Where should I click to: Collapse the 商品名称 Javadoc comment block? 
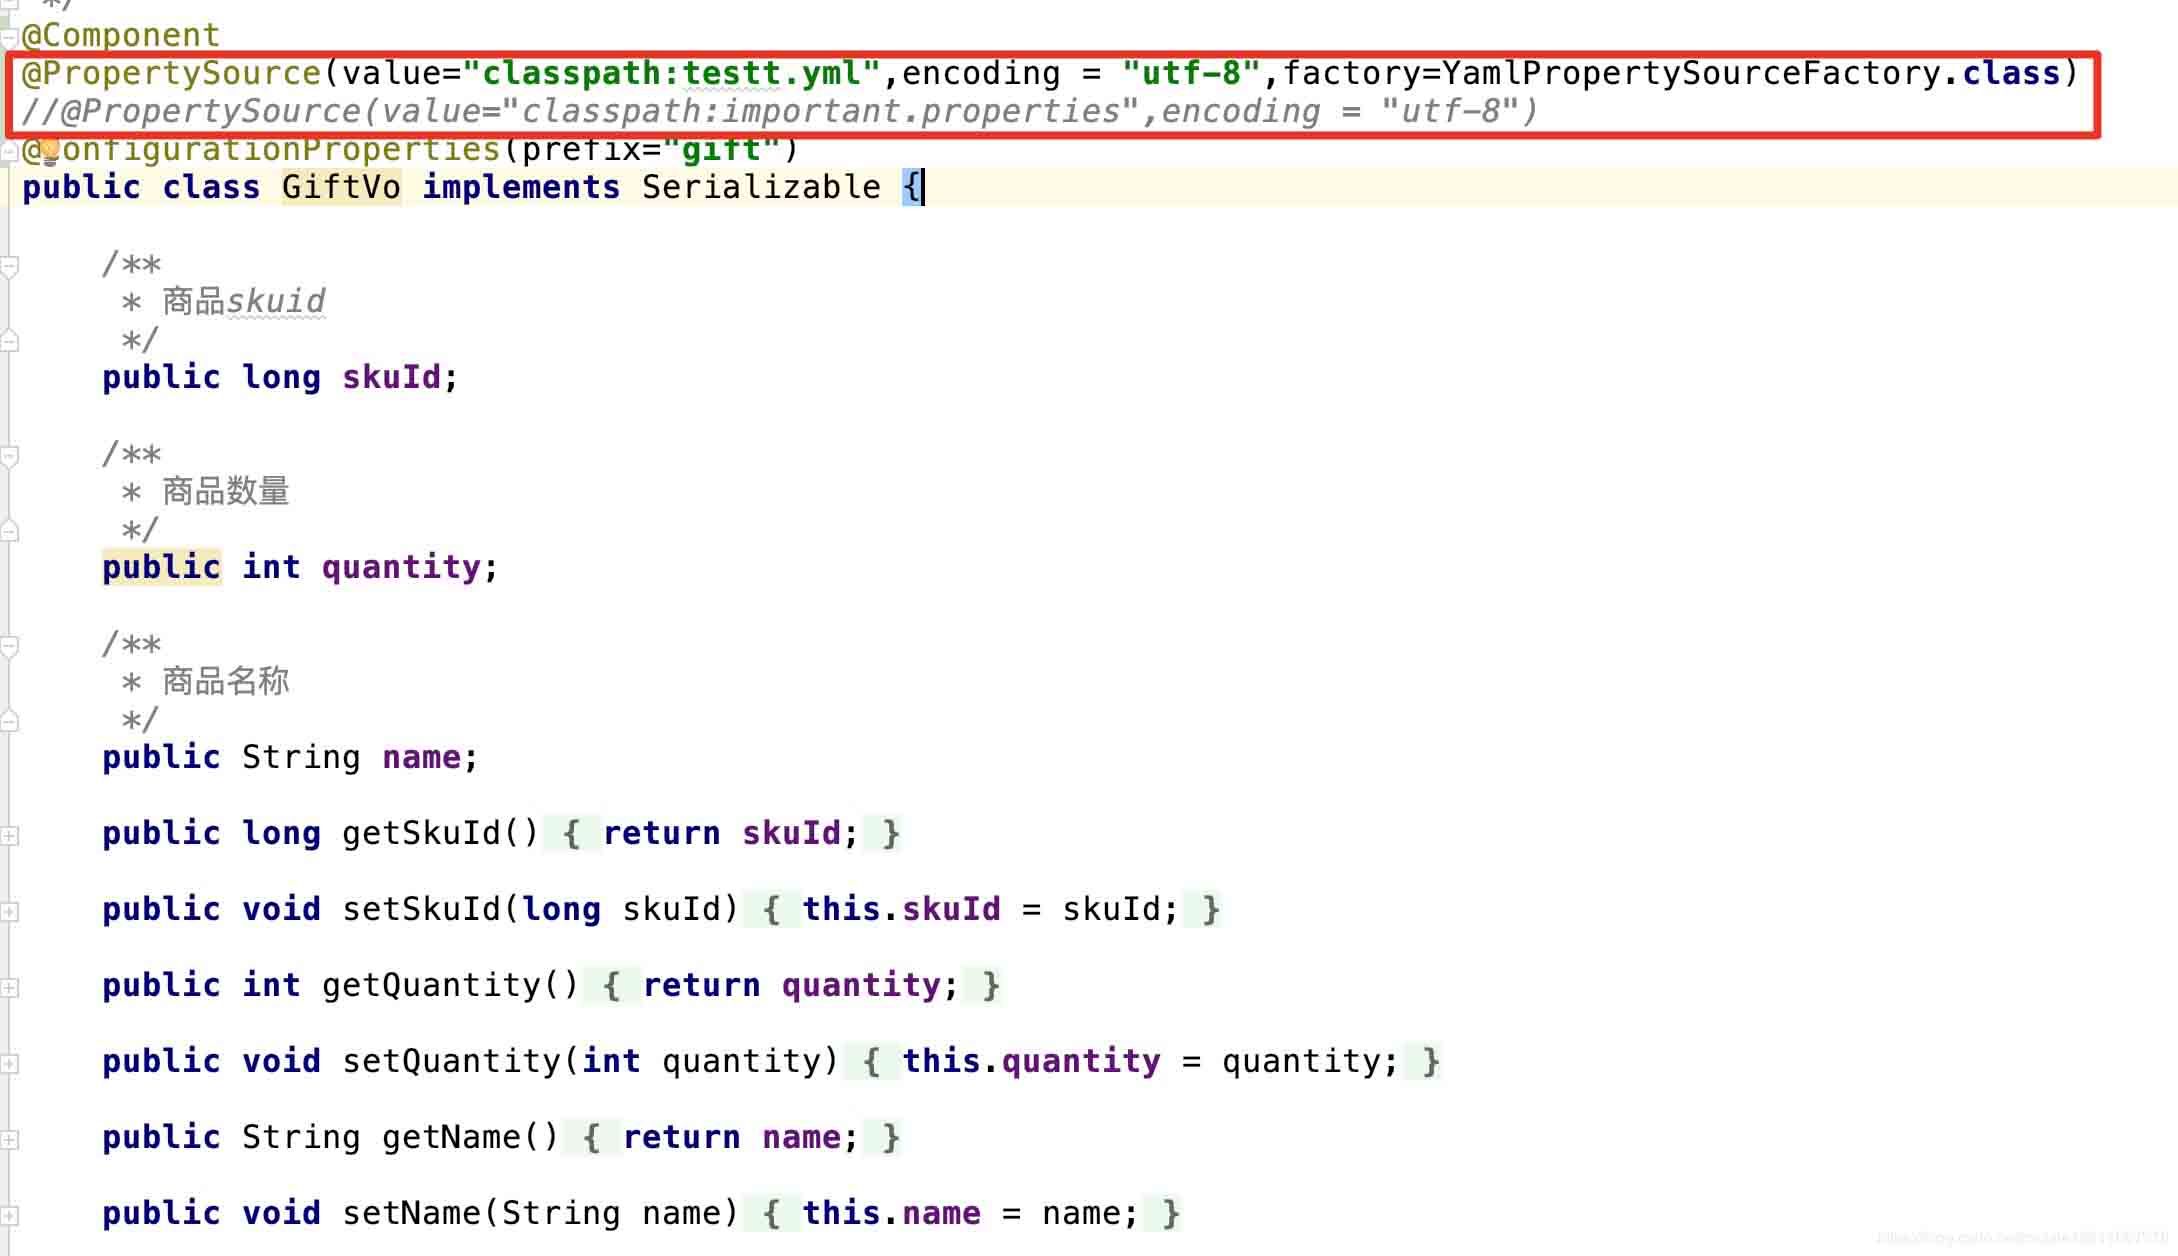pyautogui.click(x=9, y=646)
